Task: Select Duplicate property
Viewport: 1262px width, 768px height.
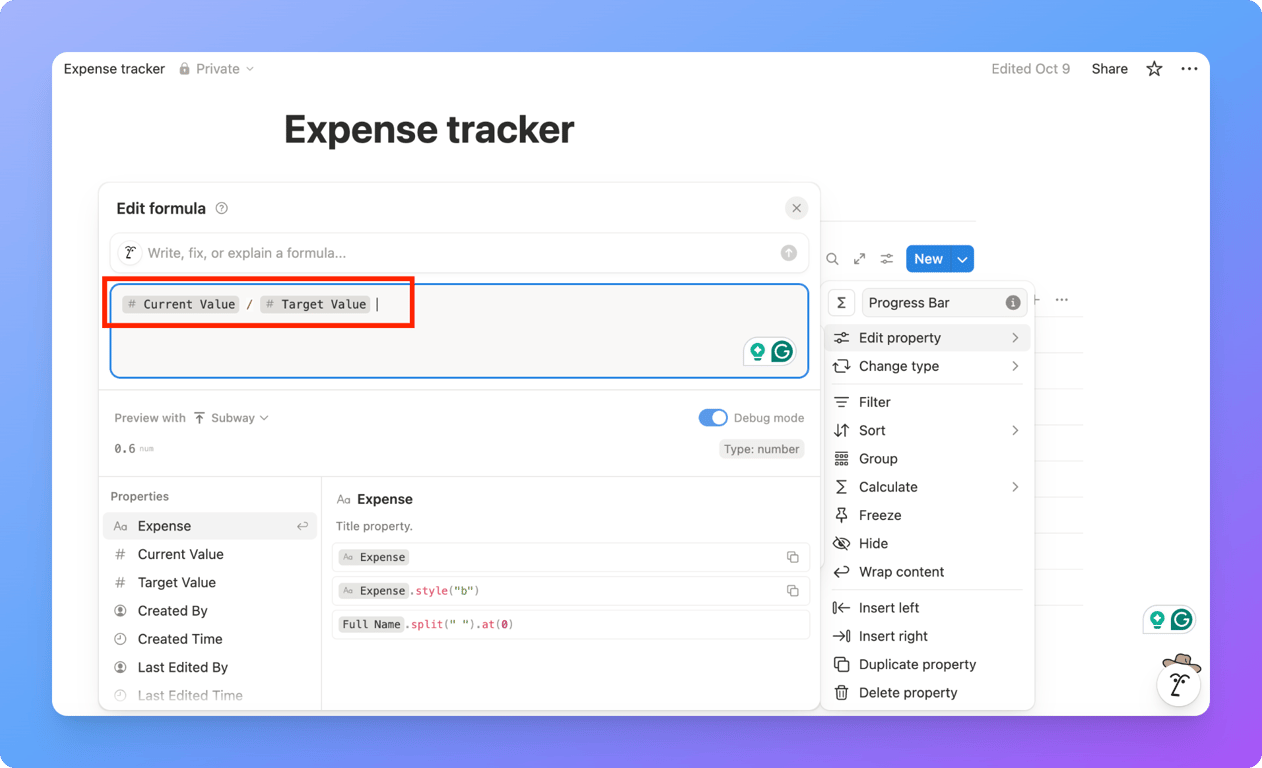Action: (x=927, y=664)
